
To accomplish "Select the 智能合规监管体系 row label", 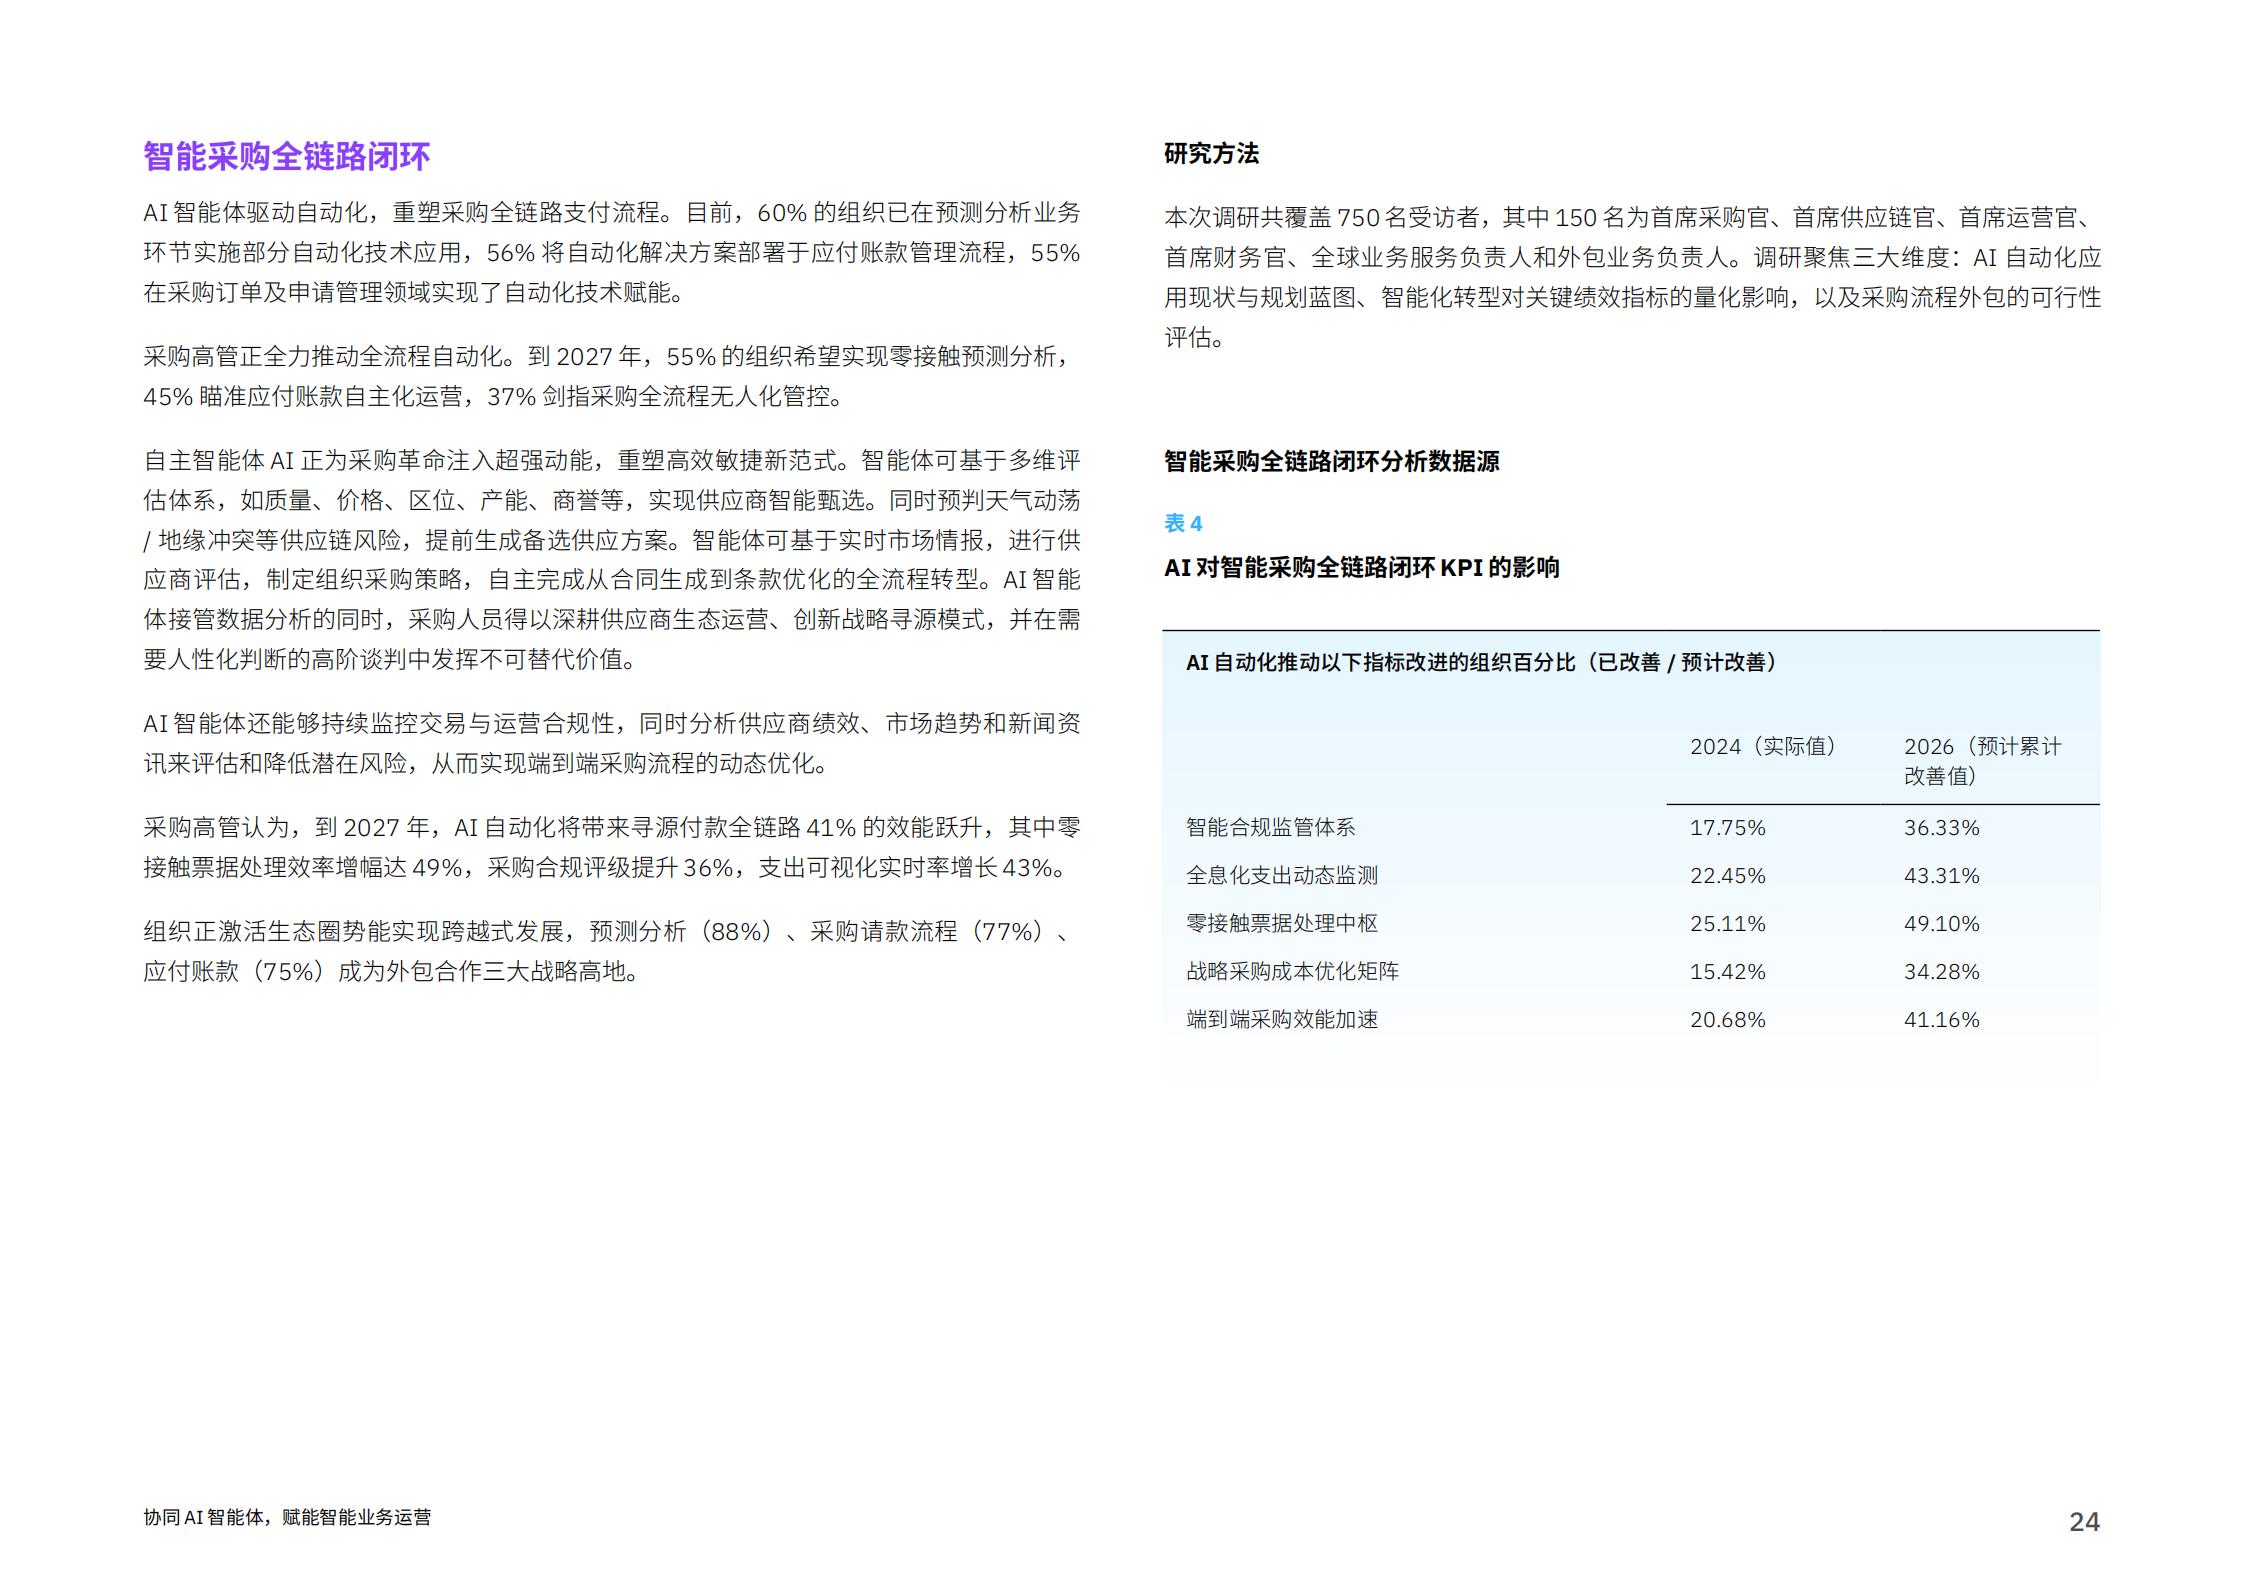I will click(x=1270, y=828).
